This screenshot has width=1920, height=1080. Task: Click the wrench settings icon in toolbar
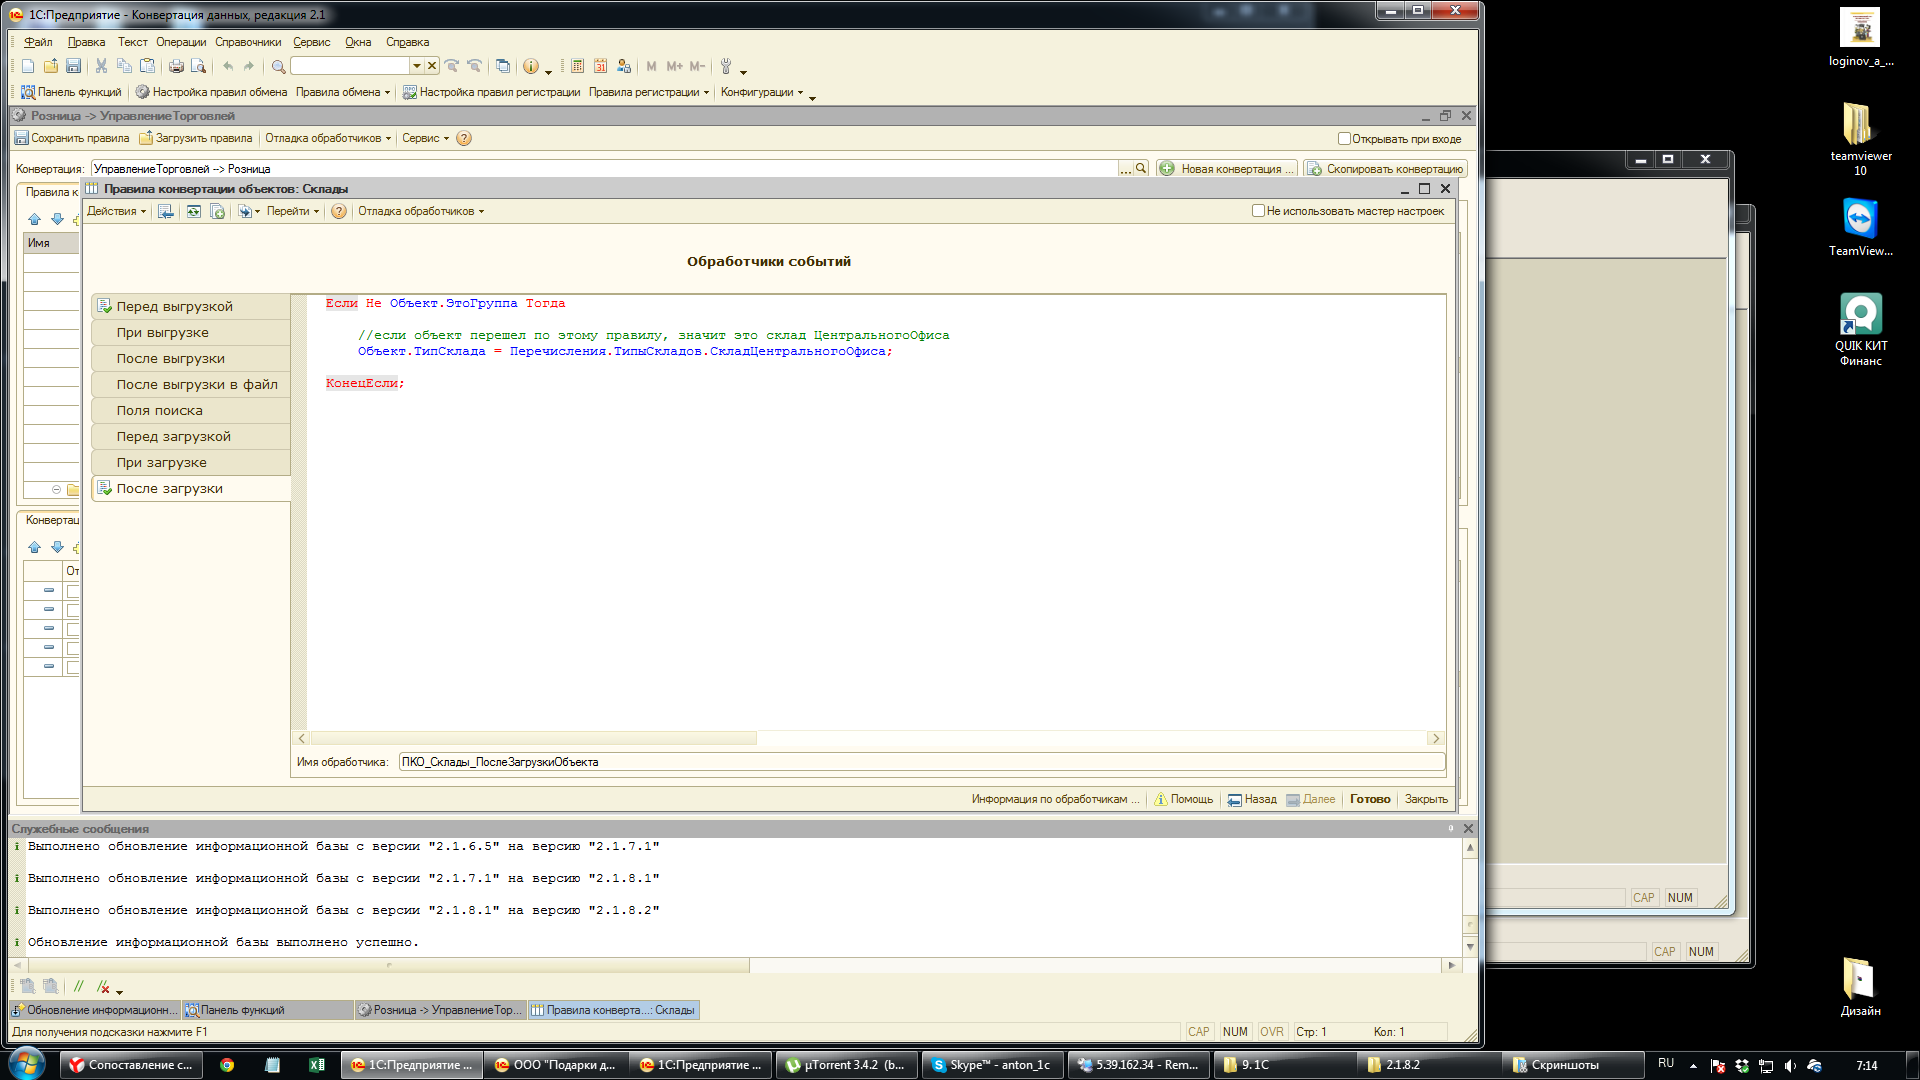[726, 66]
